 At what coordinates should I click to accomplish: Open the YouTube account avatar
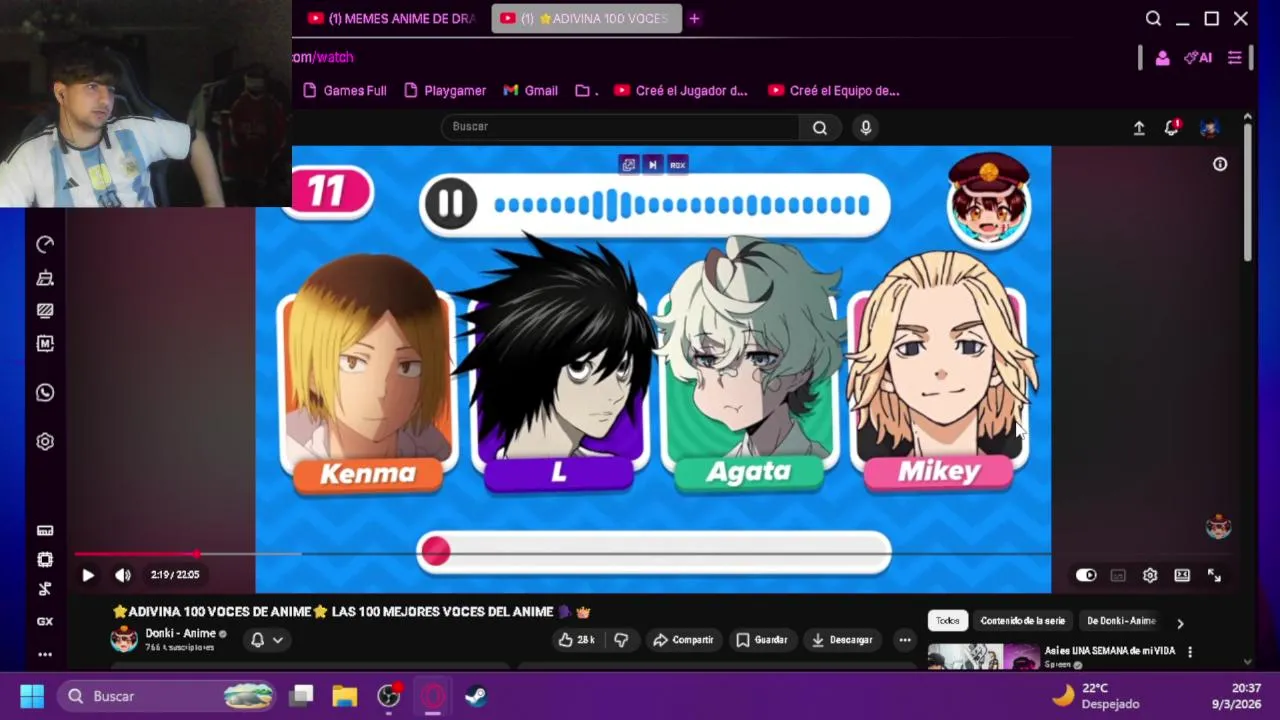[x=1209, y=128]
